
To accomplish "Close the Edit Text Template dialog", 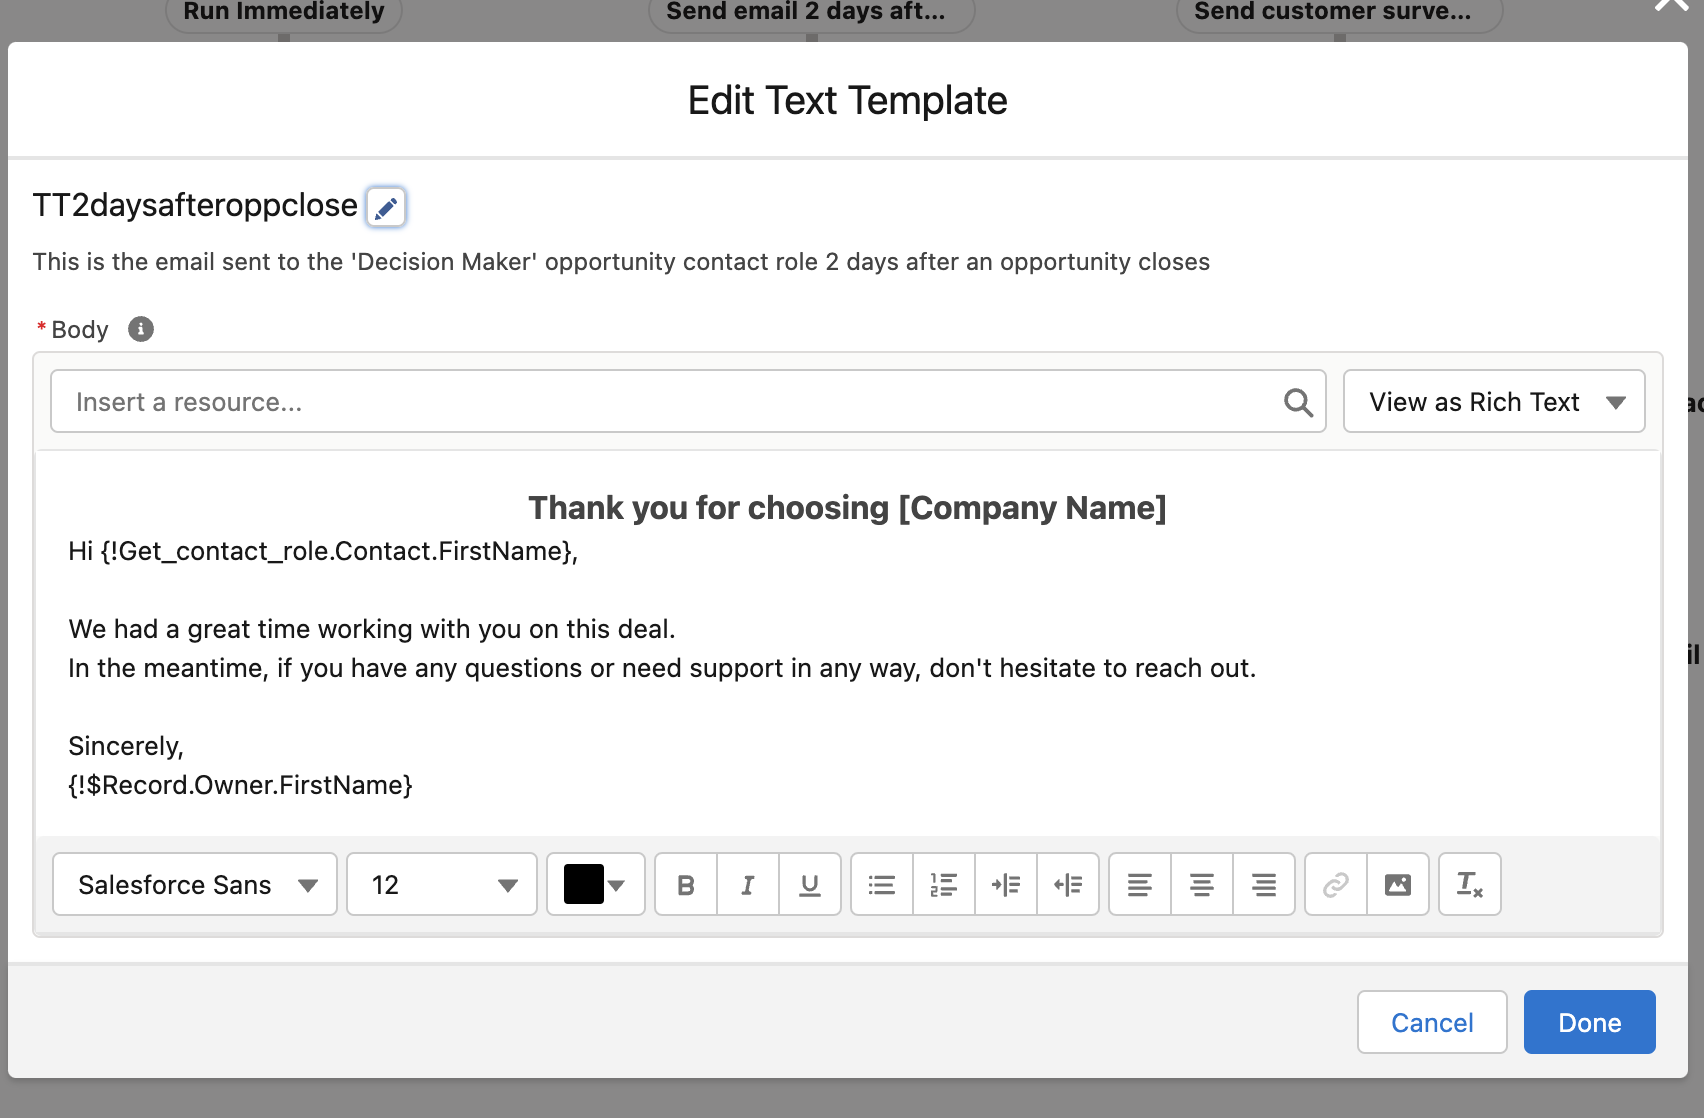I will [1672, 5].
